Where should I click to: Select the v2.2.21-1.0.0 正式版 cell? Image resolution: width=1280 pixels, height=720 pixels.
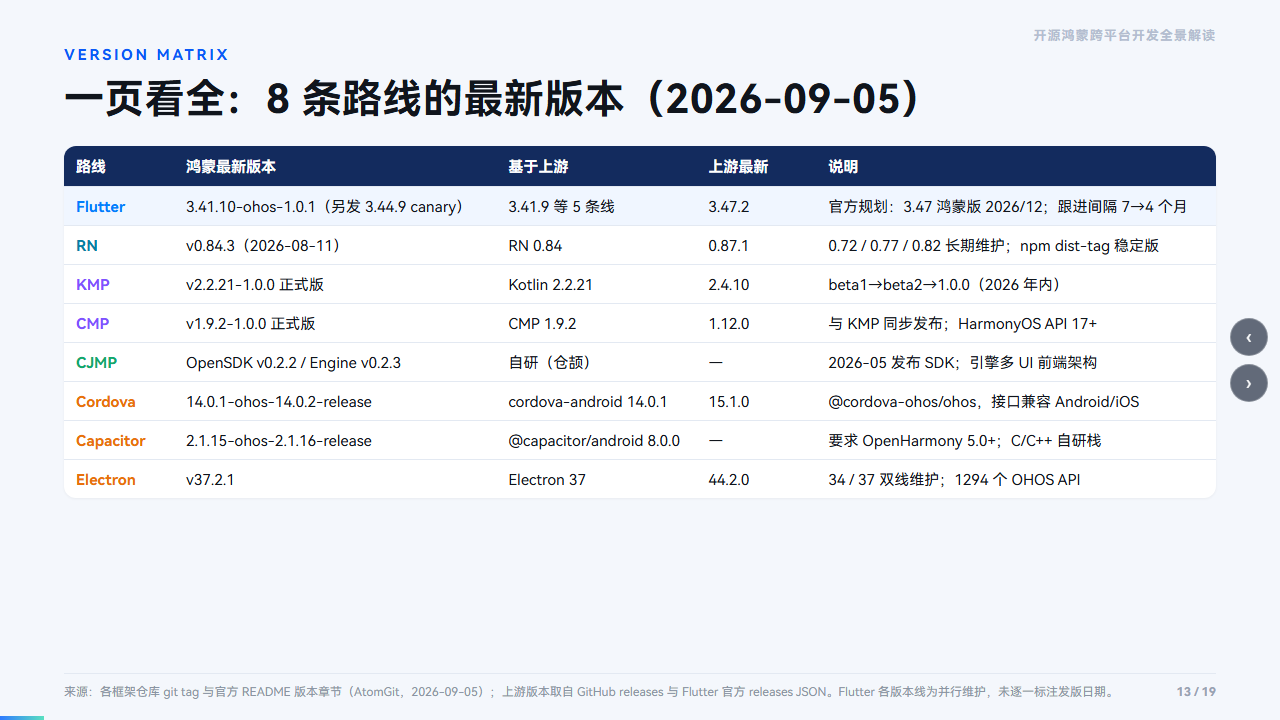[x=255, y=285]
